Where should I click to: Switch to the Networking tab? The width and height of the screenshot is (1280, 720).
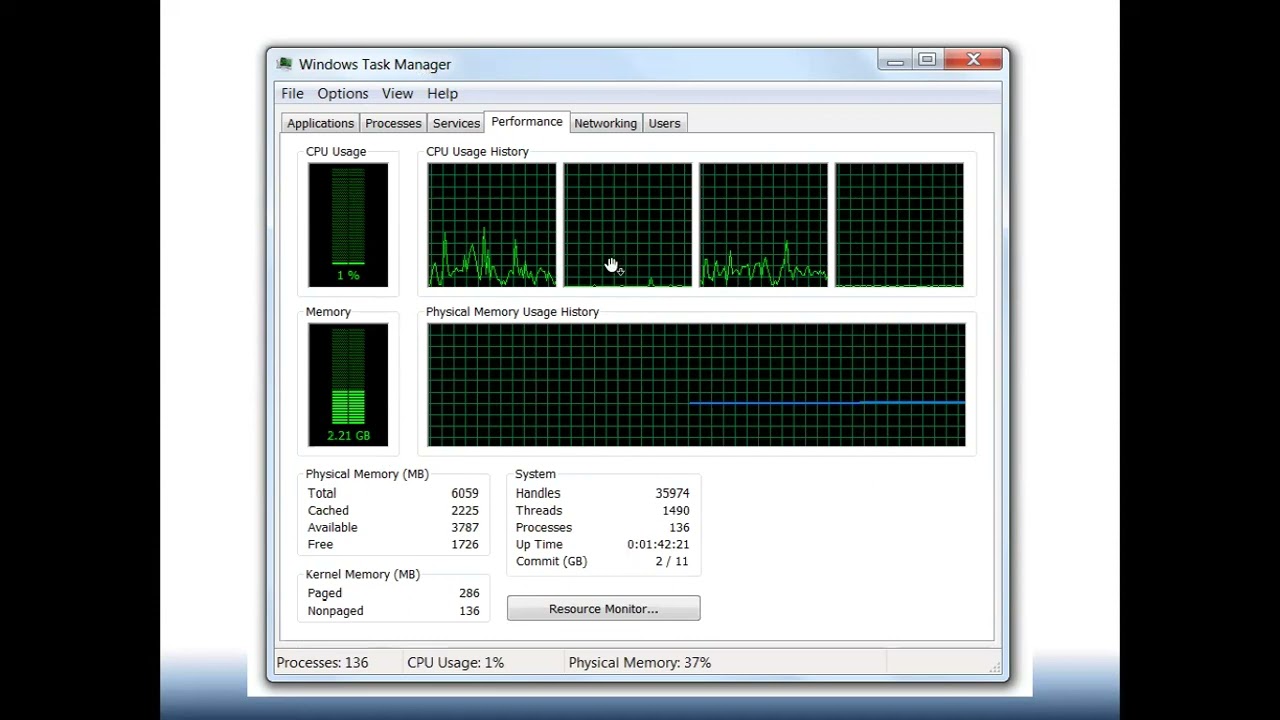click(605, 123)
